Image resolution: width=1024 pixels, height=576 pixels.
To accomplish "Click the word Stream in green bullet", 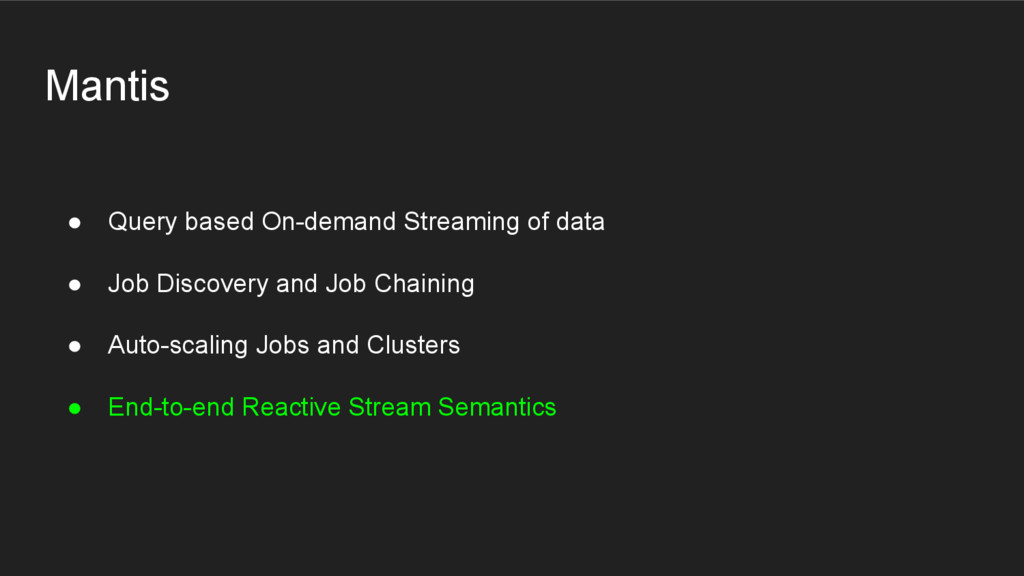I will tap(389, 408).
